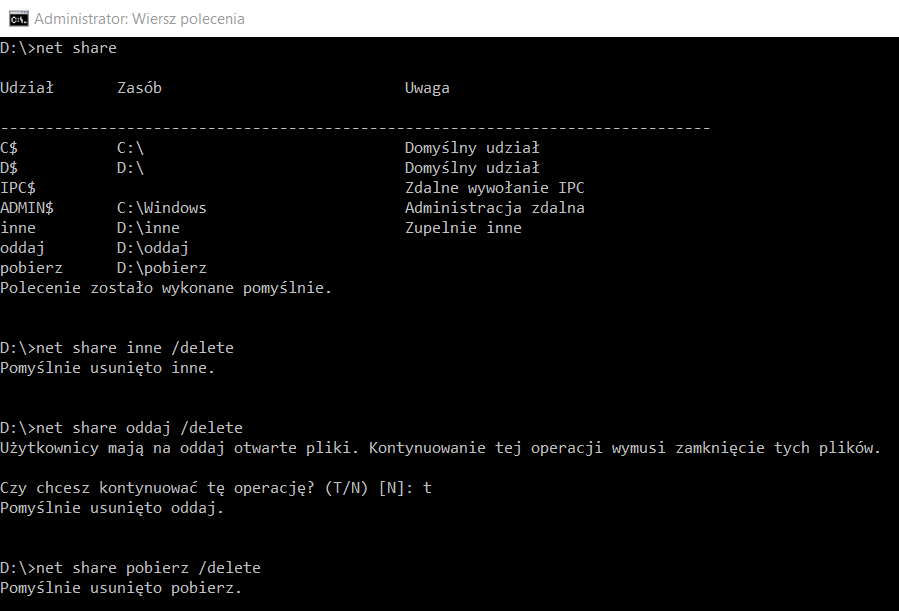This screenshot has height=611, width=899.
Task: Click the '(T/N) [N]: t' prompt answer
Action: tap(378, 488)
